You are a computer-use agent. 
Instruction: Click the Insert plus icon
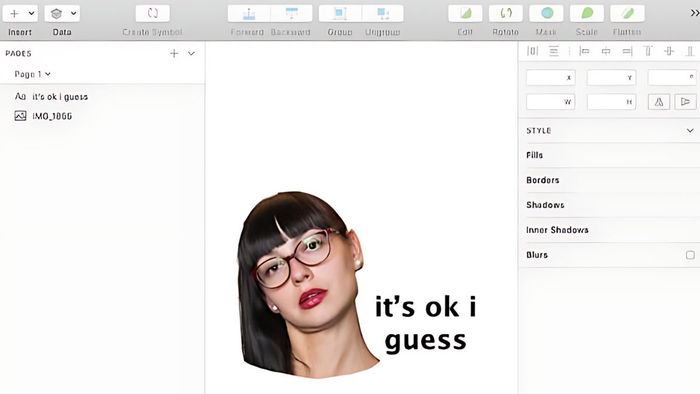coord(14,13)
